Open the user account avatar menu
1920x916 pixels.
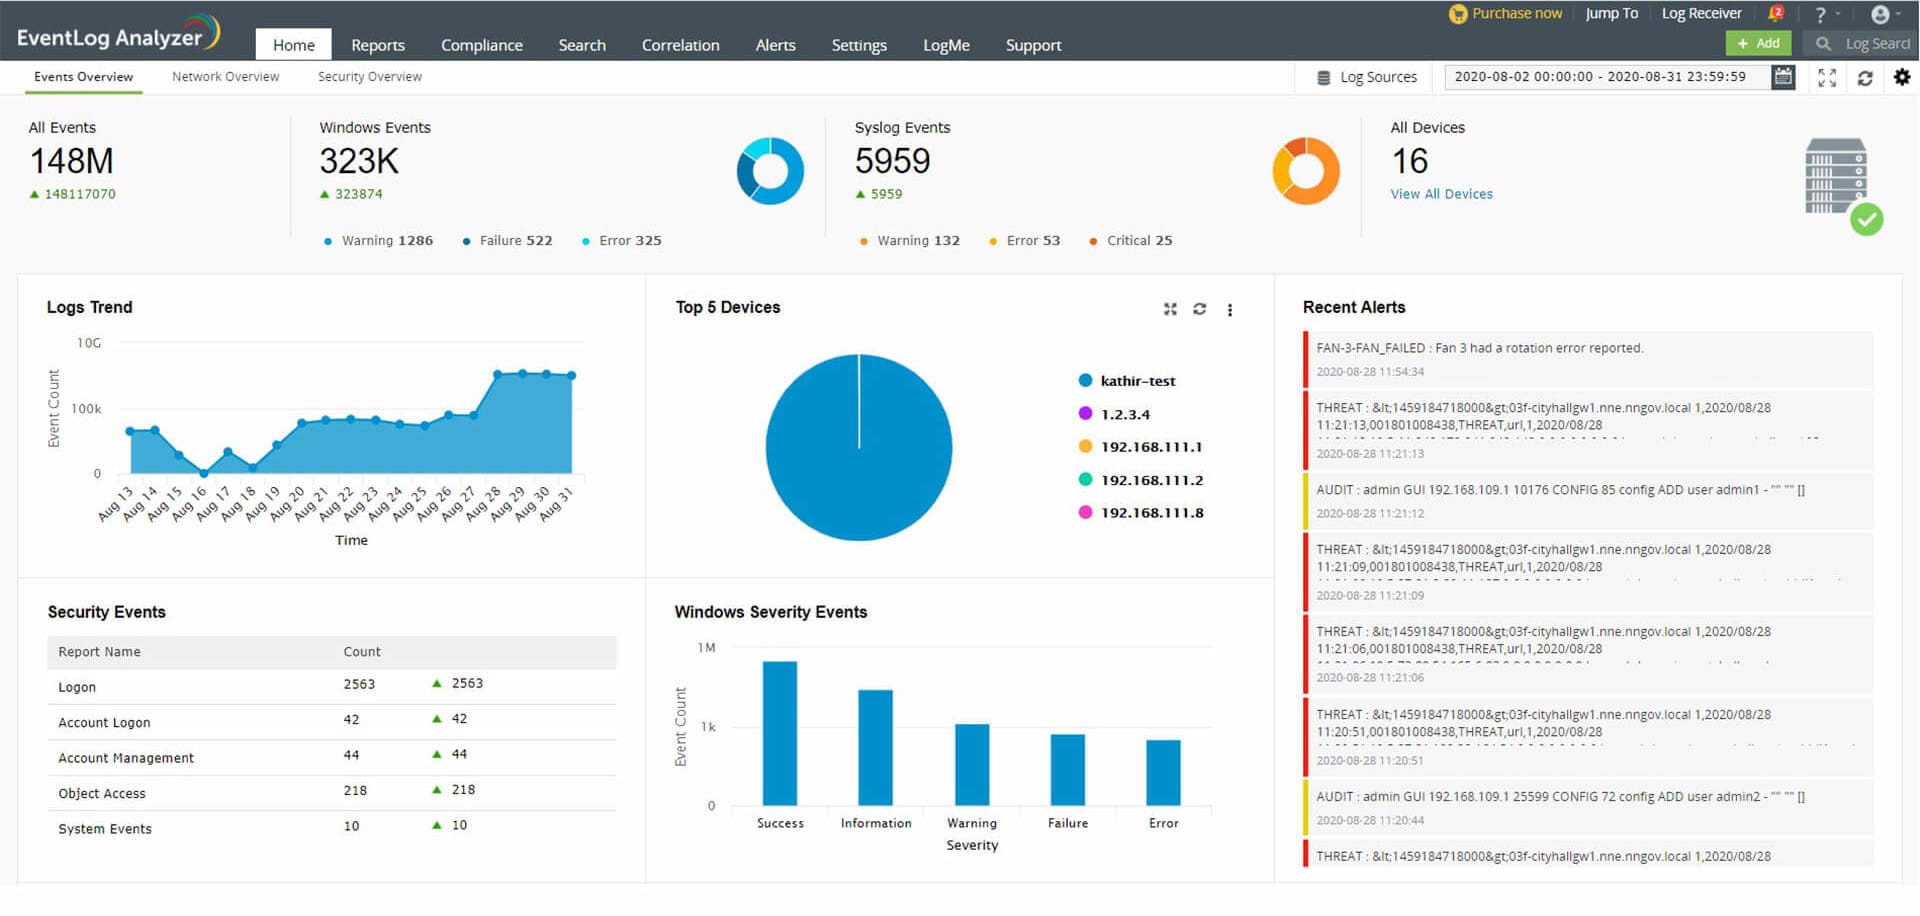click(1880, 14)
